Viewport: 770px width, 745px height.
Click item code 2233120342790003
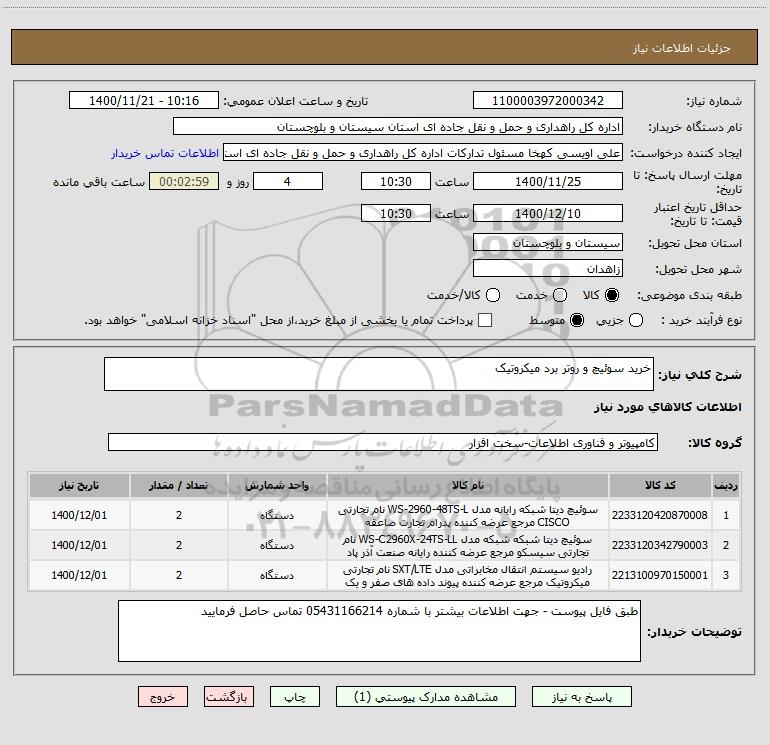660,545
